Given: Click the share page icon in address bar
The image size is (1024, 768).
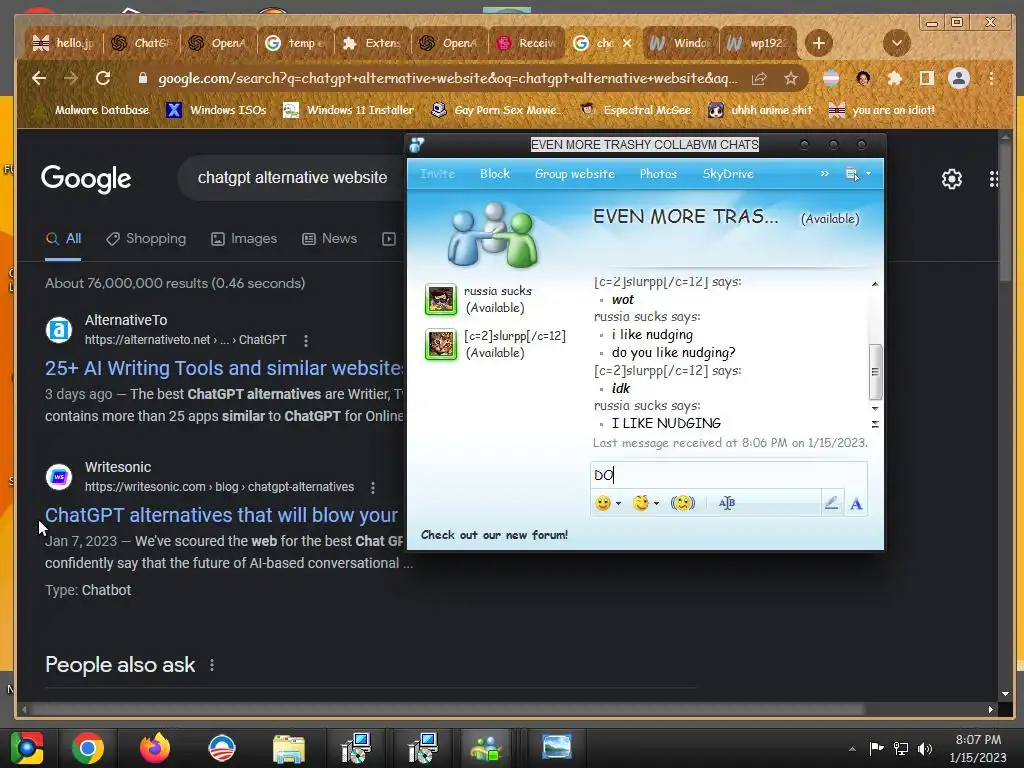Looking at the screenshot, I should pos(759,78).
